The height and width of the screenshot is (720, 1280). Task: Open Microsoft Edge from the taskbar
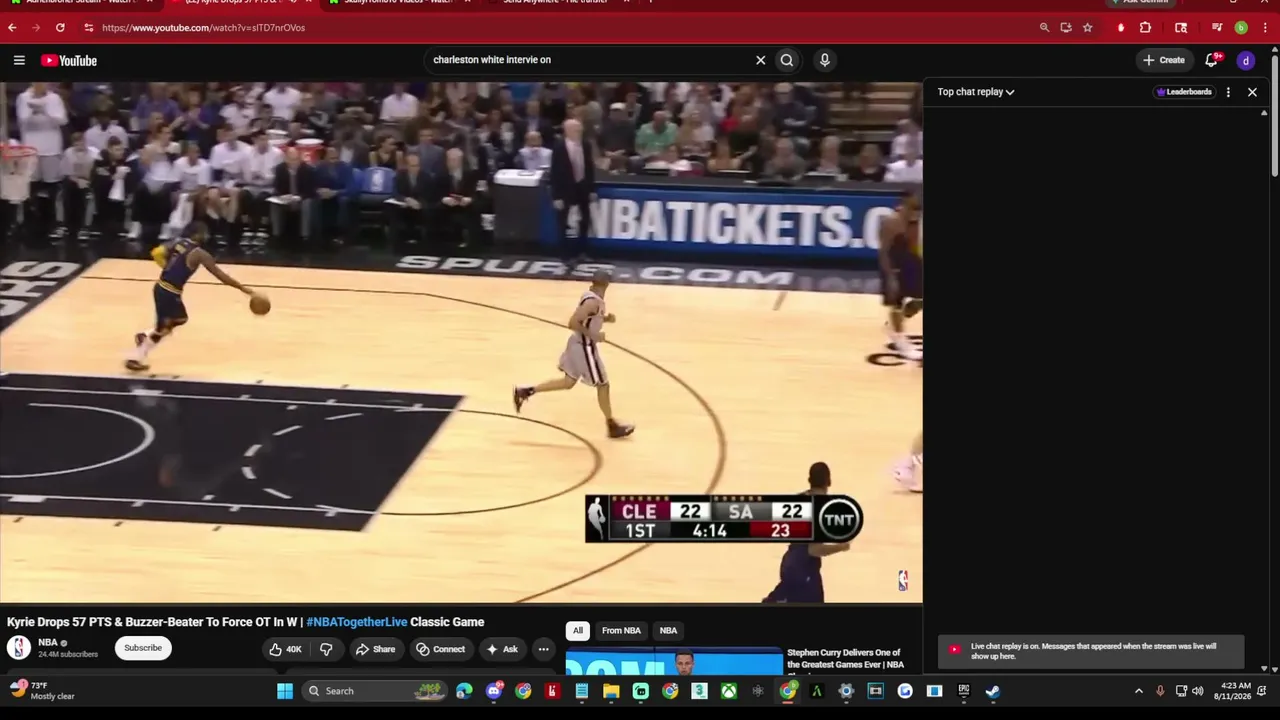pos(464,691)
